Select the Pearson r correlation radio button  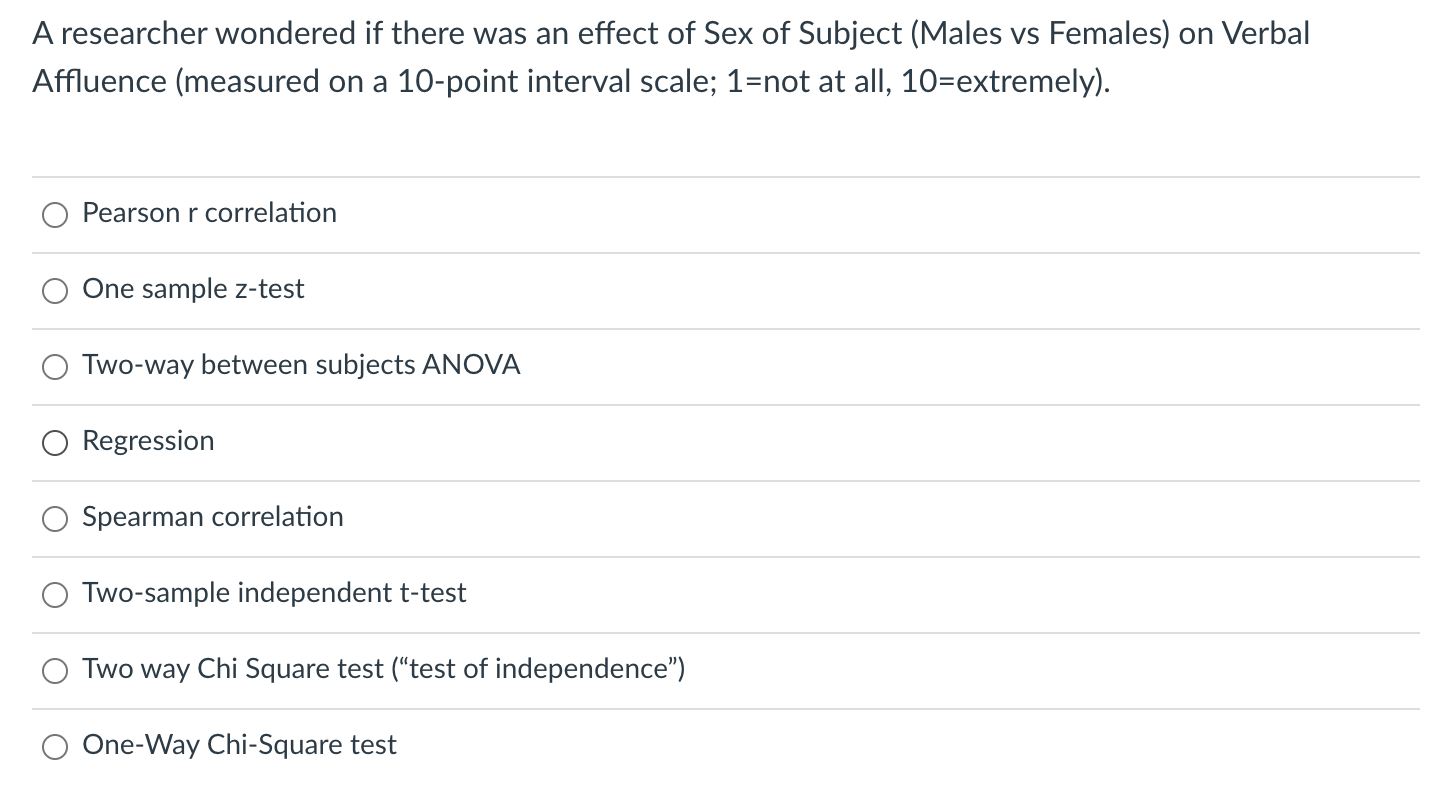(55, 215)
